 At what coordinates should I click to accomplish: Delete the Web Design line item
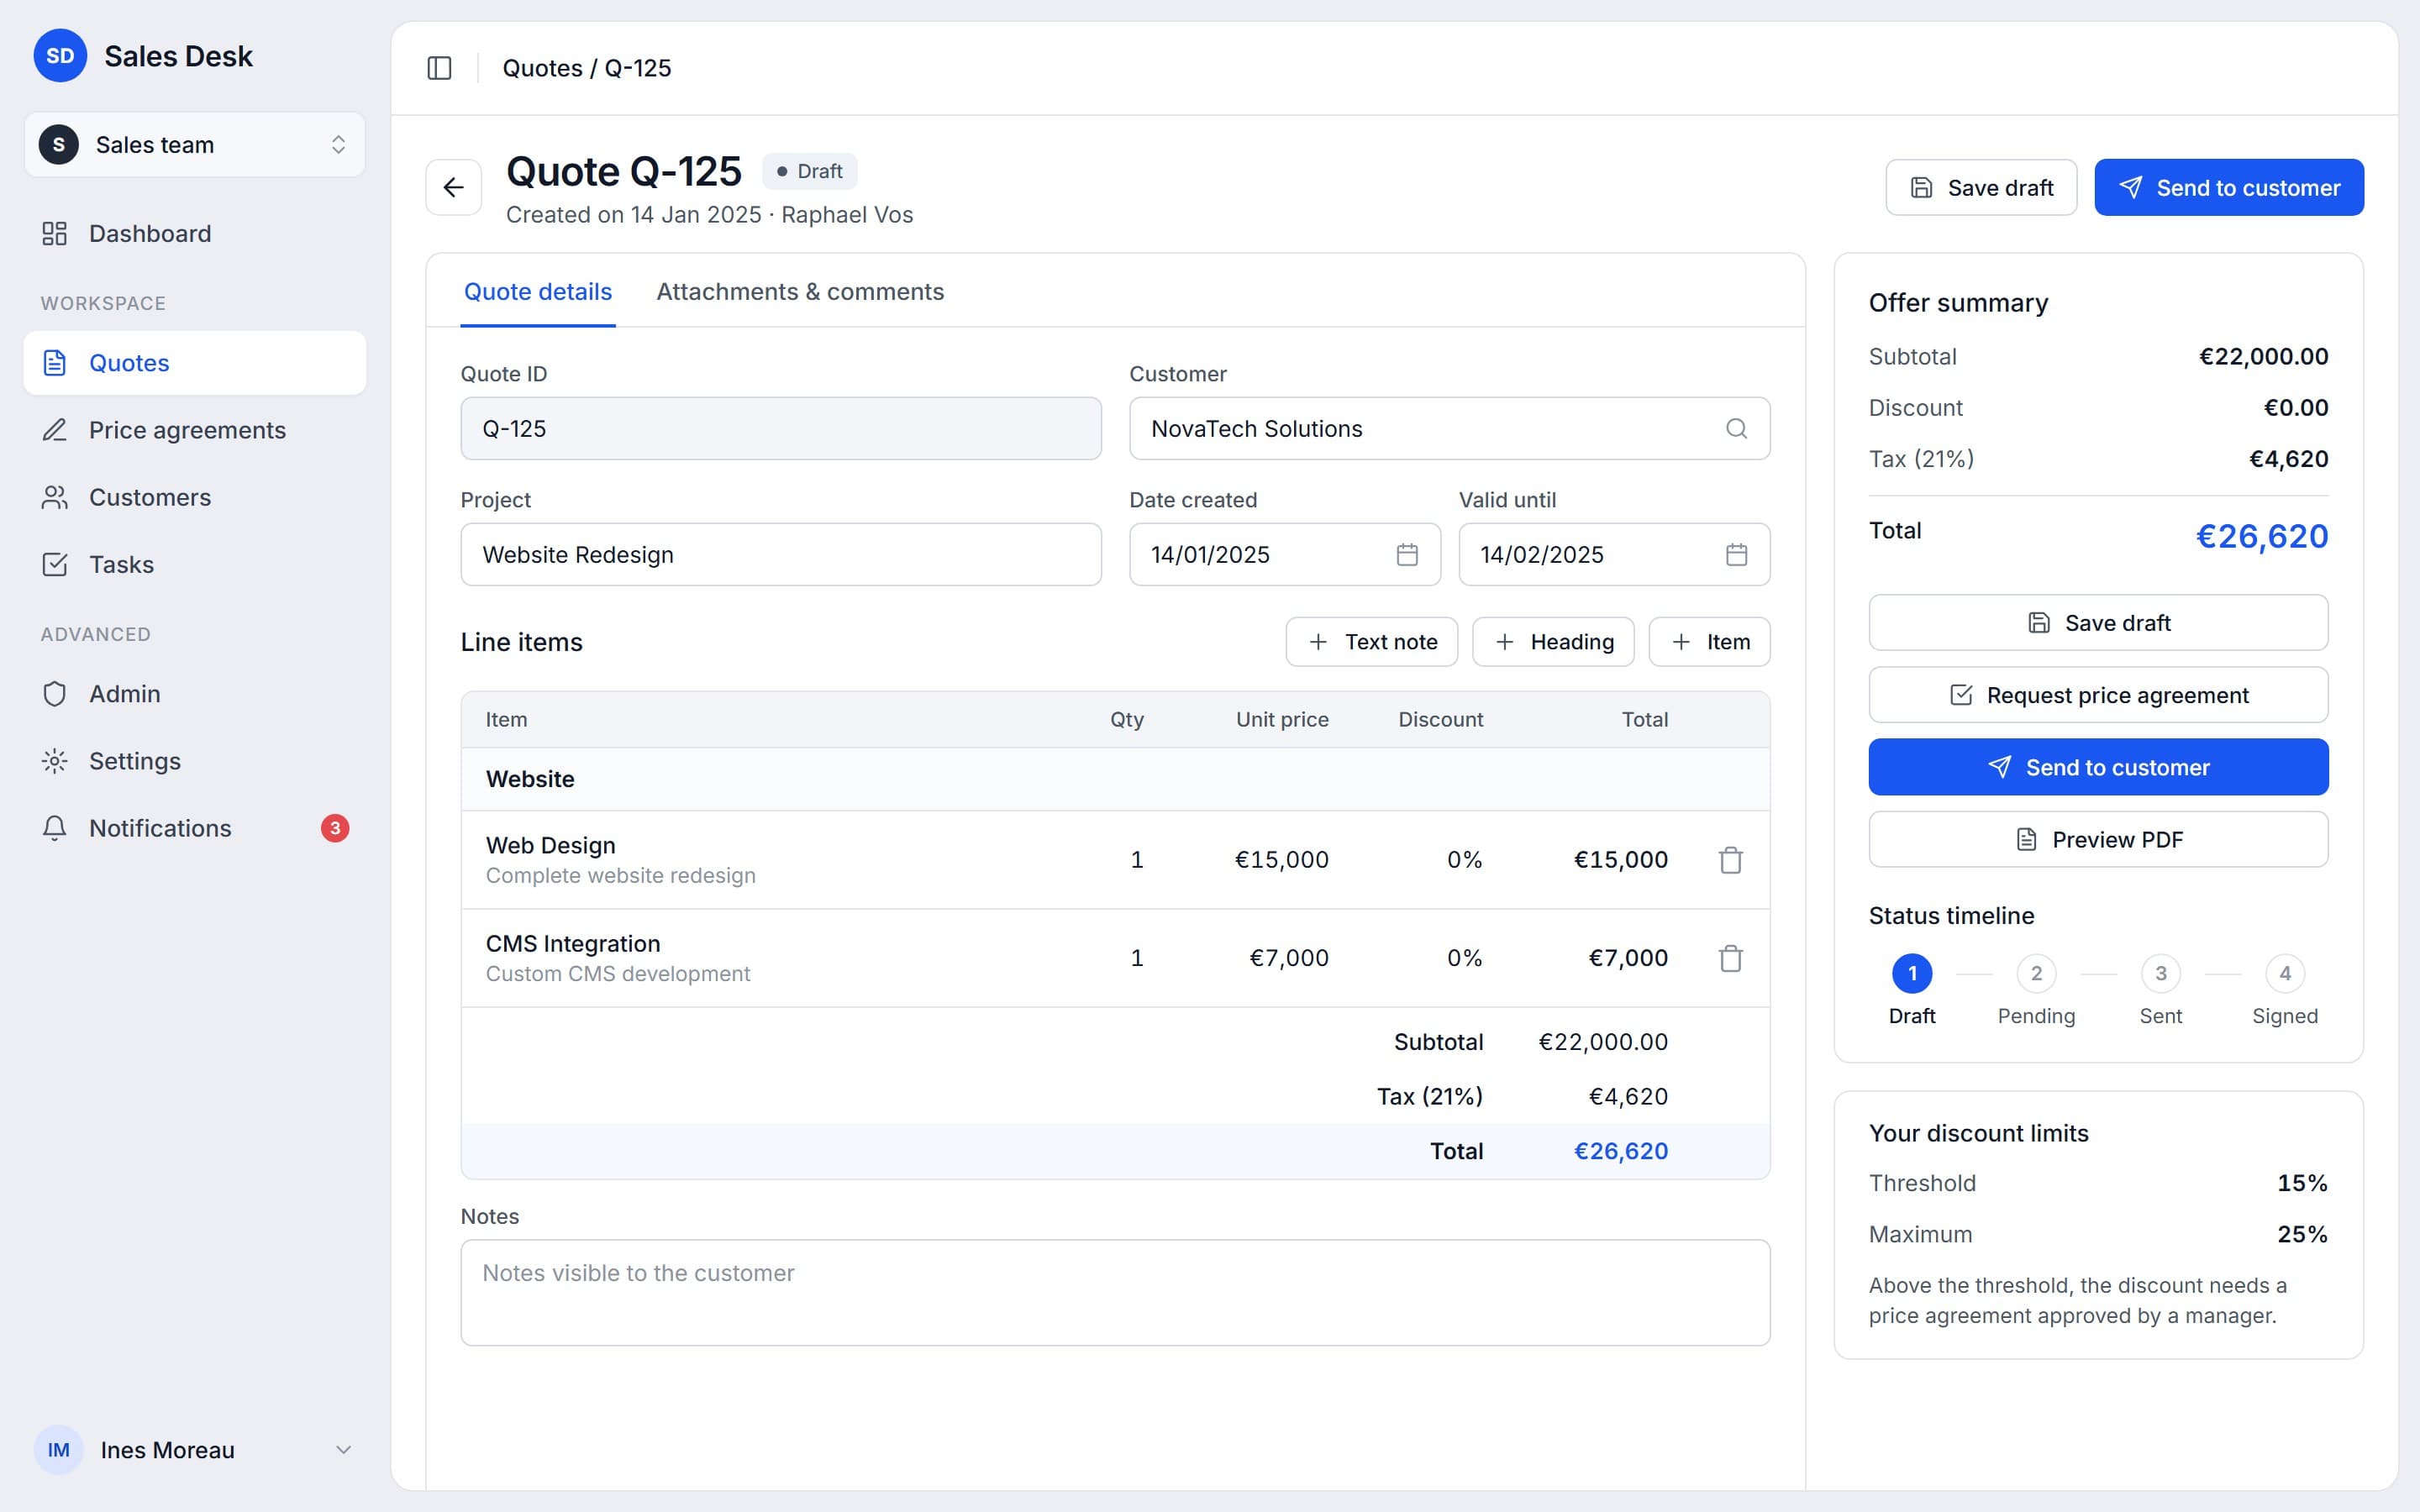[1730, 860]
